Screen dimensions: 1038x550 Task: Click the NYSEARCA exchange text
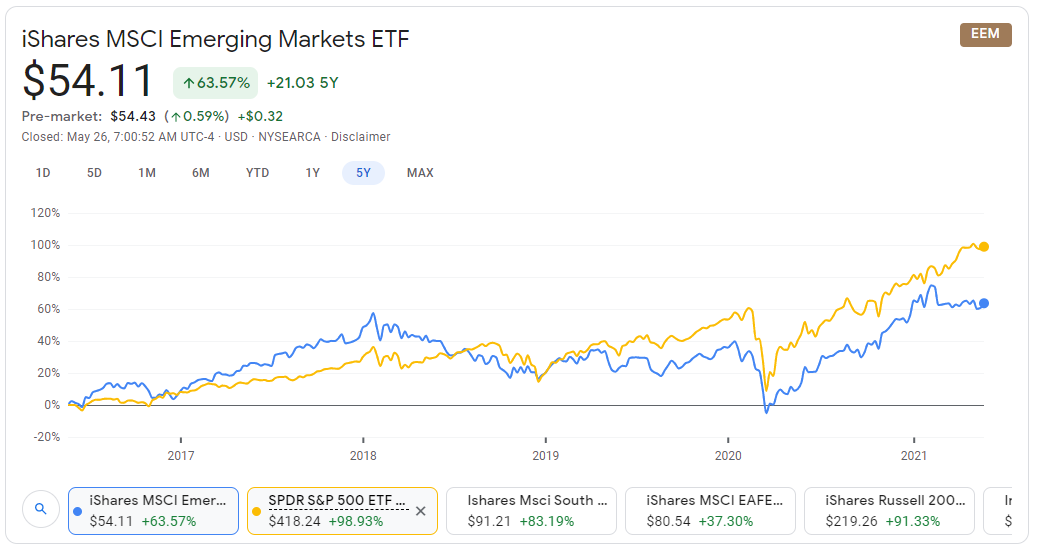click(x=289, y=137)
